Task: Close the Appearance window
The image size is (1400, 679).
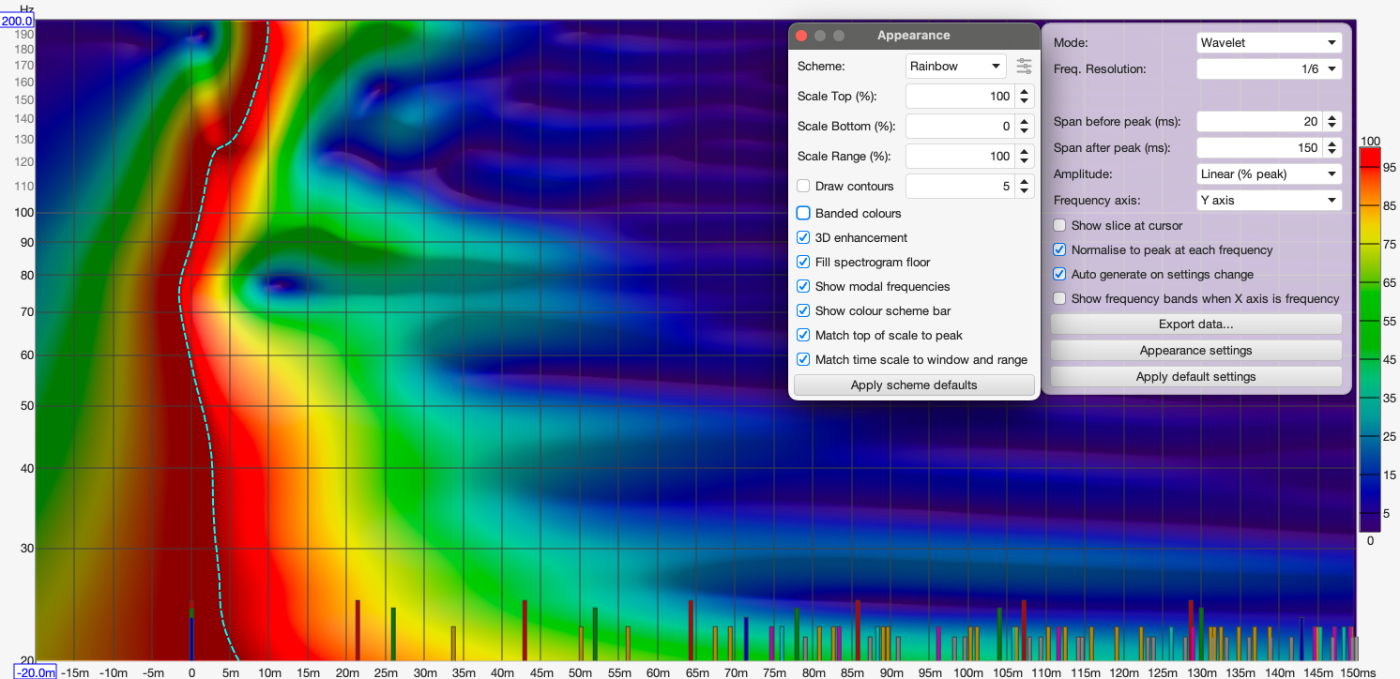Action: [x=801, y=36]
